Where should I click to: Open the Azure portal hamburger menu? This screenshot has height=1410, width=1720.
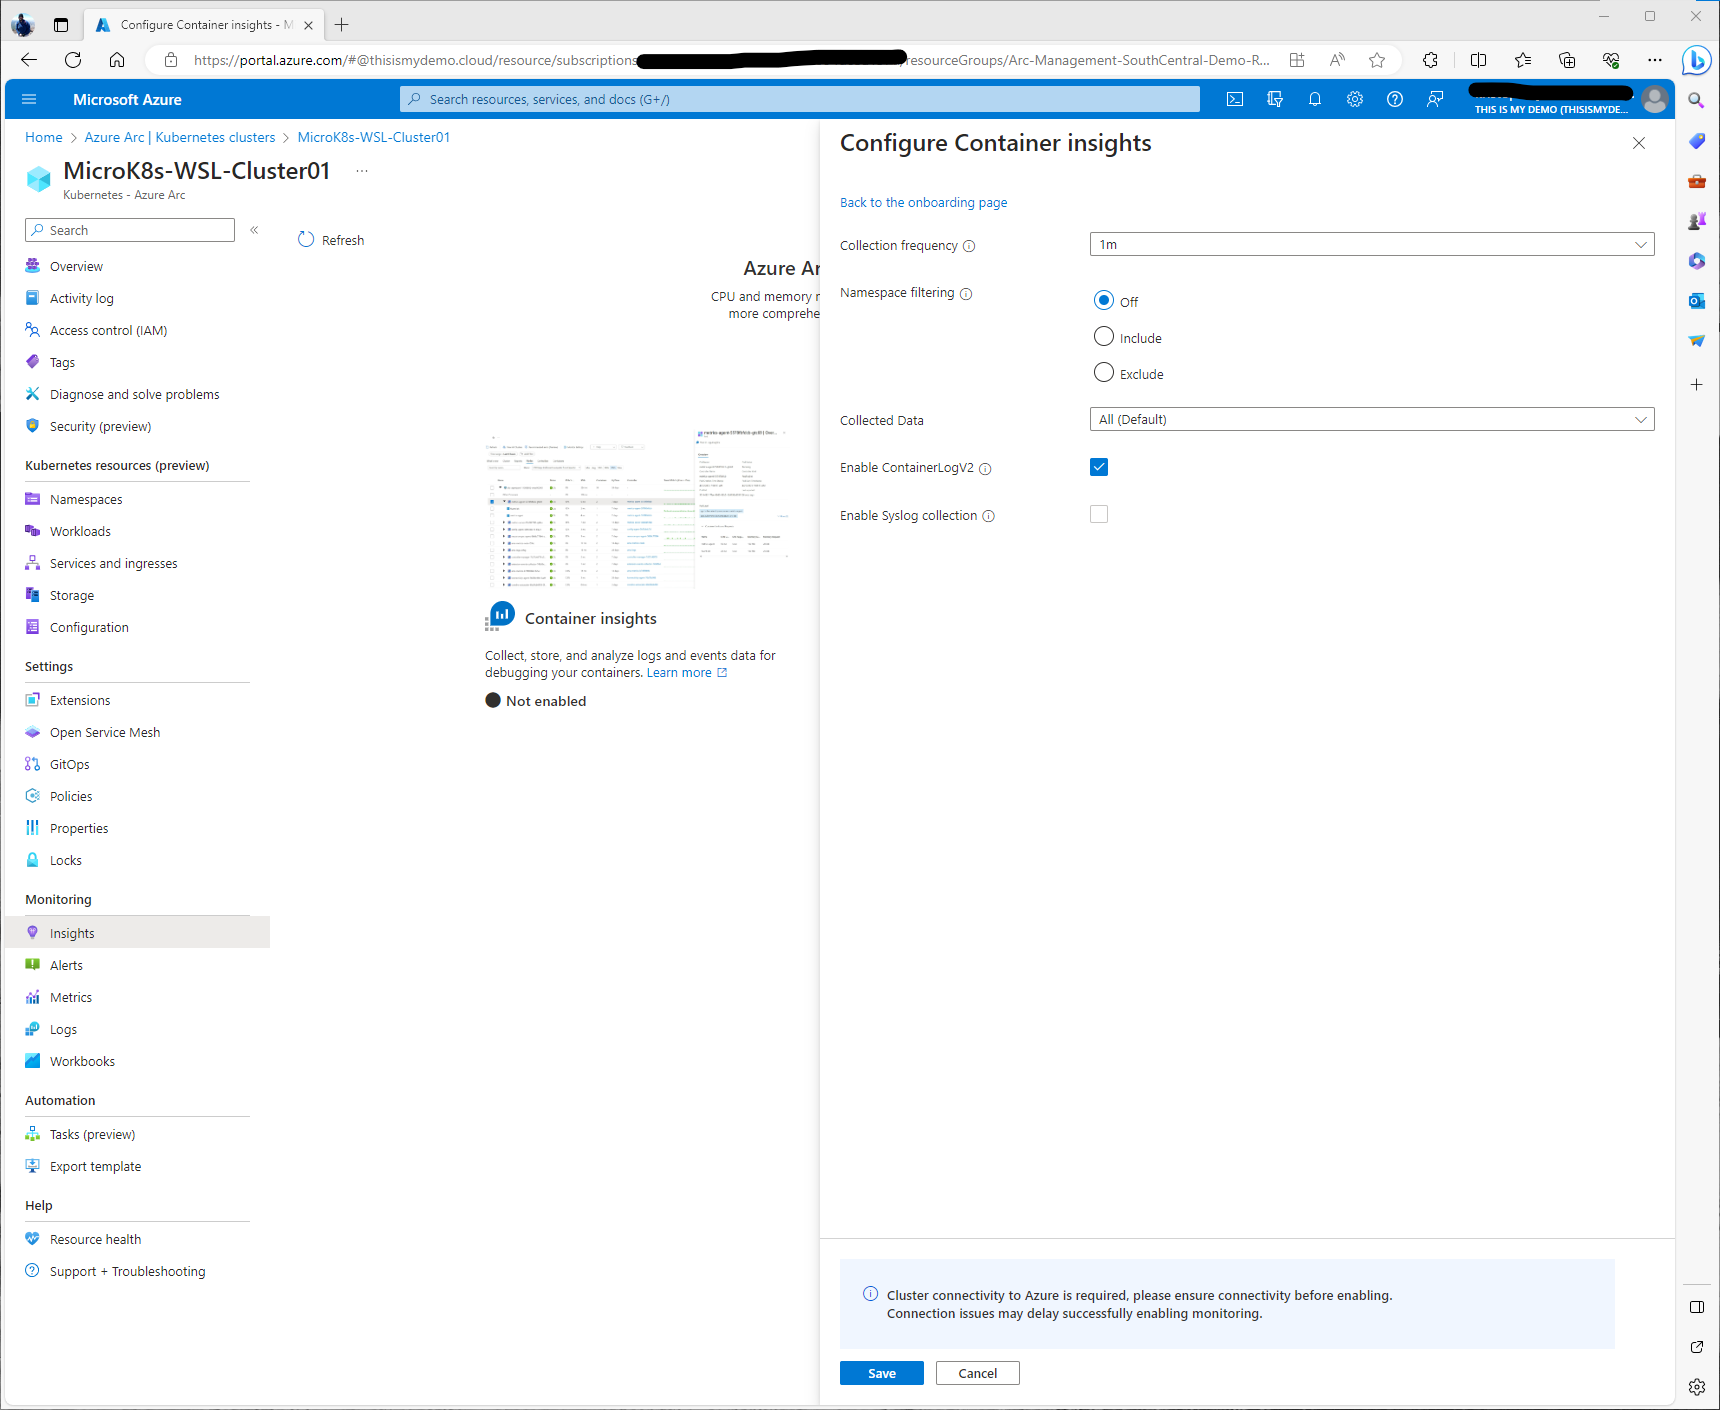pyautogui.click(x=29, y=99)
